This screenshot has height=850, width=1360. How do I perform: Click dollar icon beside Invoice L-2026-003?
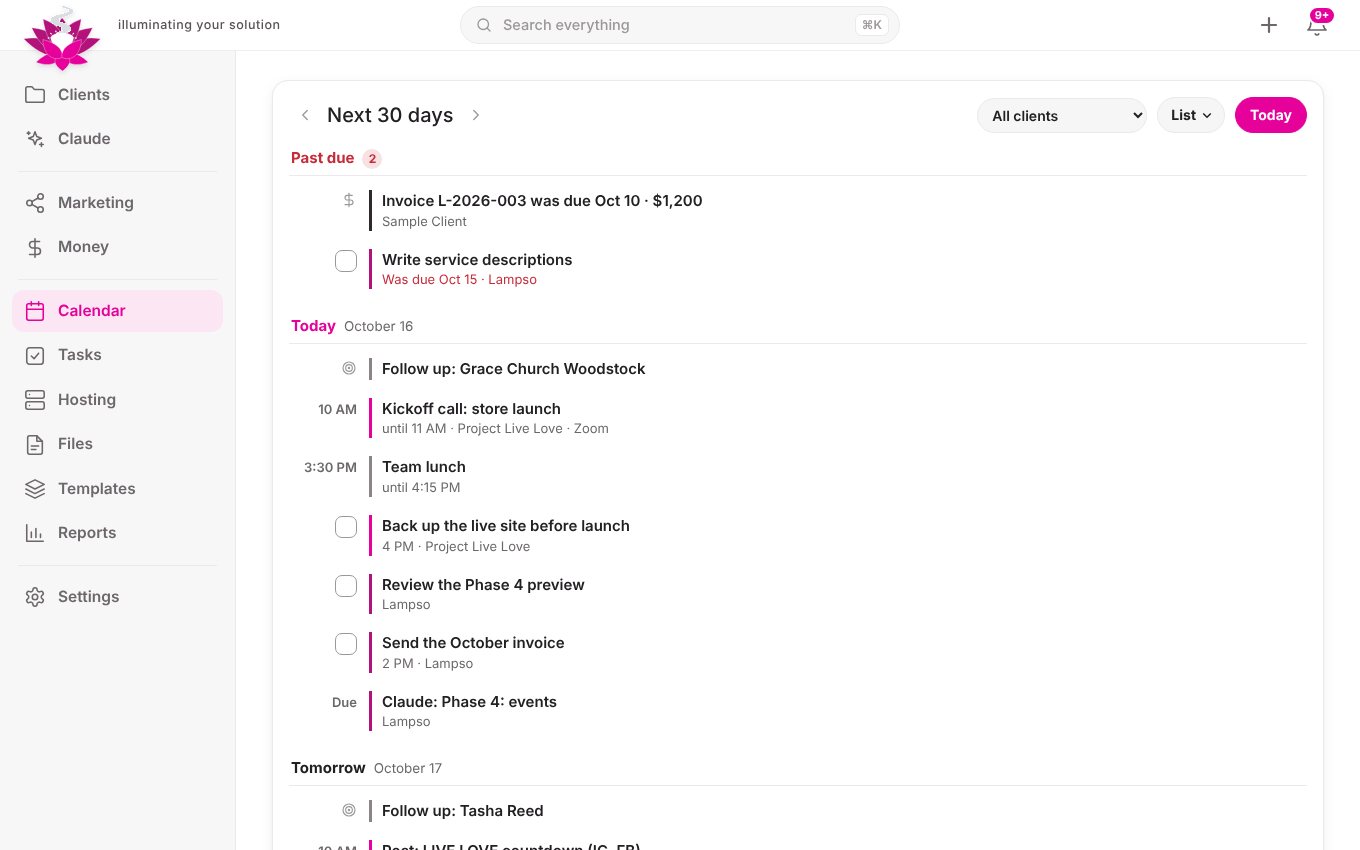[x=349, y=200]
